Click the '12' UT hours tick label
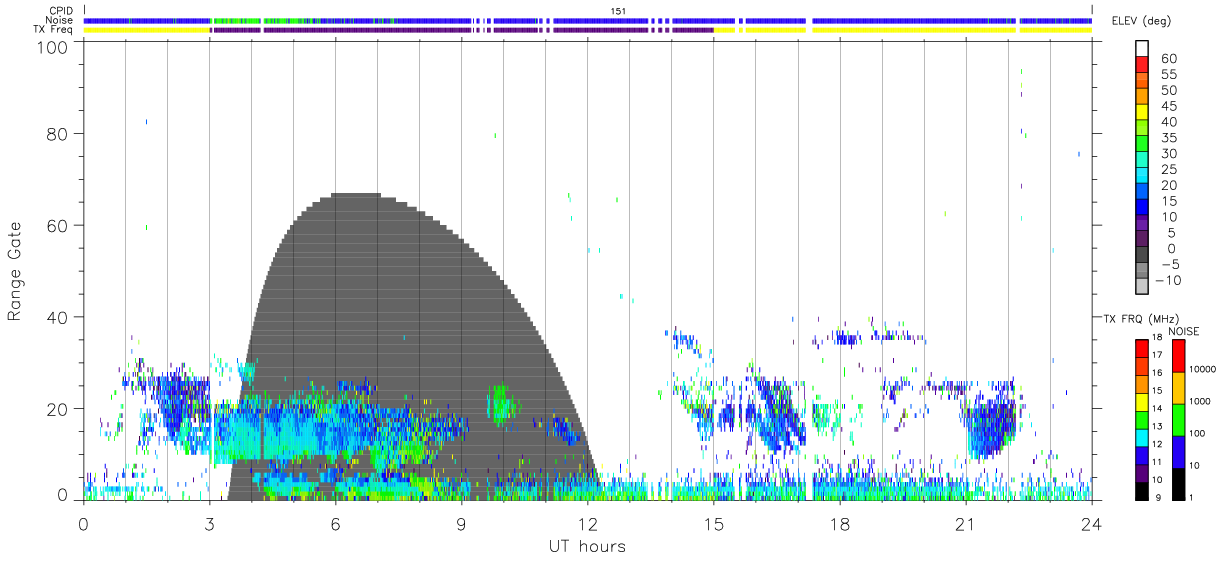Viewport: 1228px width, 567px height. pyautogui.click(x=587, y=523)
